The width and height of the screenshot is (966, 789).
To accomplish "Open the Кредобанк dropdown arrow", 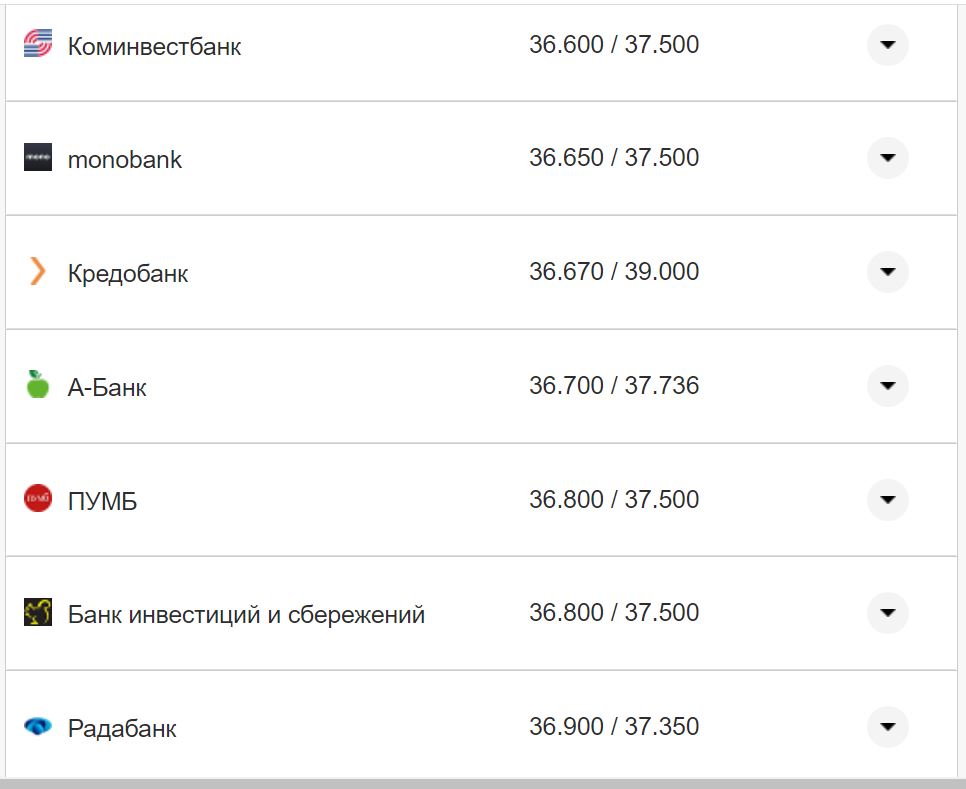I will click(887, 272).
